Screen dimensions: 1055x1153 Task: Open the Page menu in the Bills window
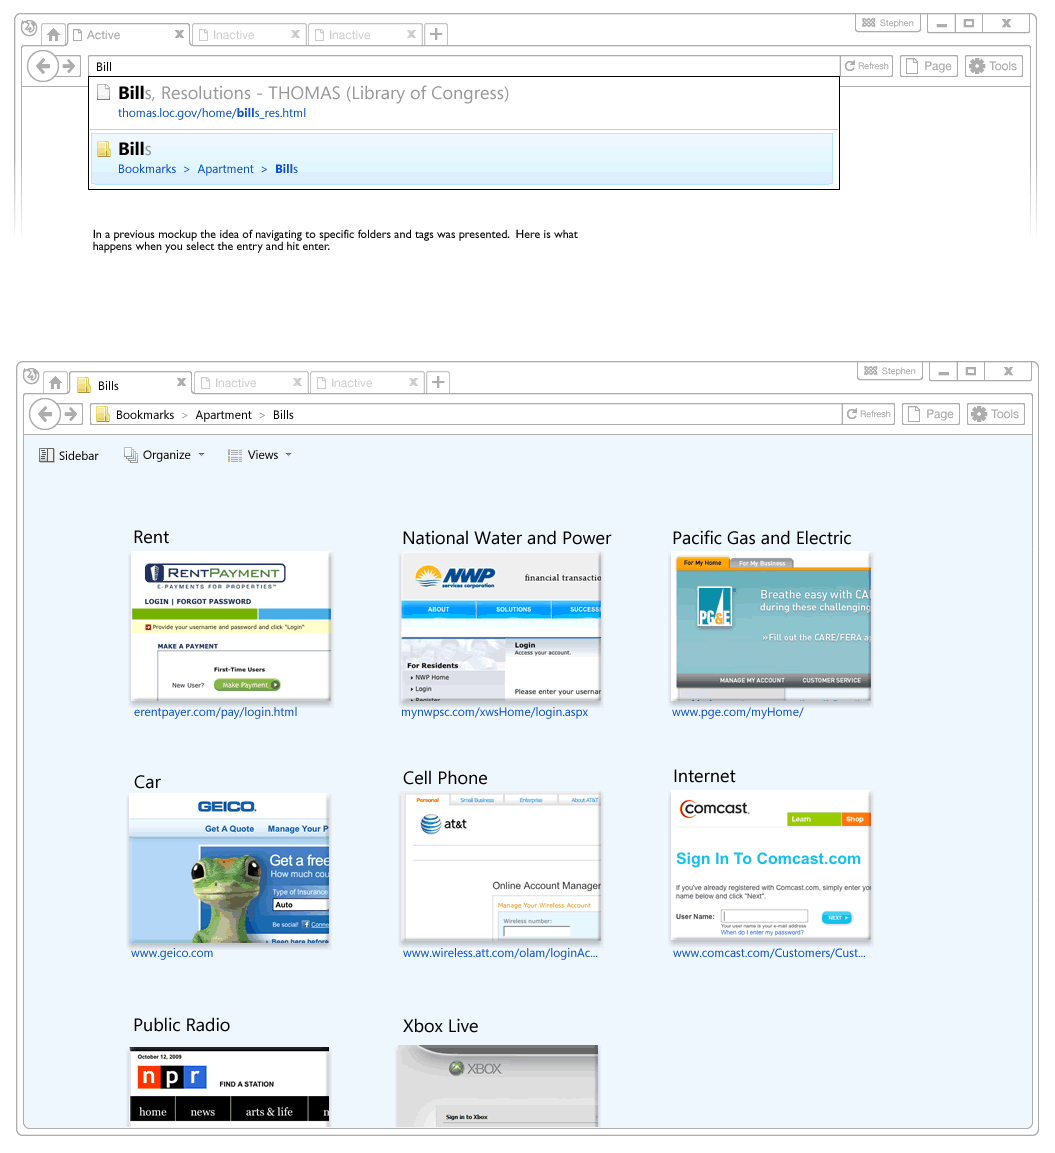pos(931,414)
